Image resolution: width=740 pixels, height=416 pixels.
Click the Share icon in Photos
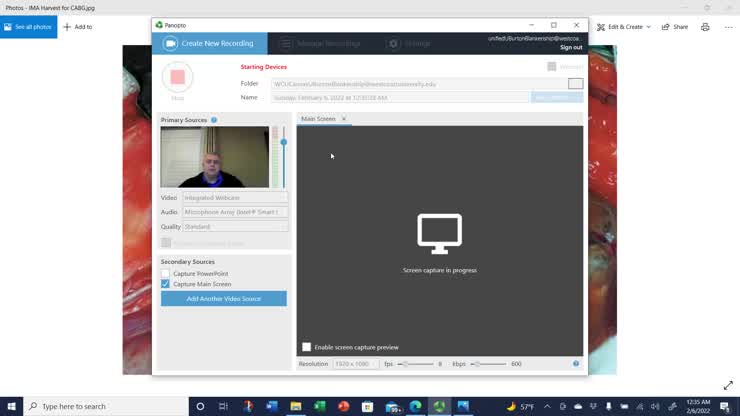tap(675, 27)
